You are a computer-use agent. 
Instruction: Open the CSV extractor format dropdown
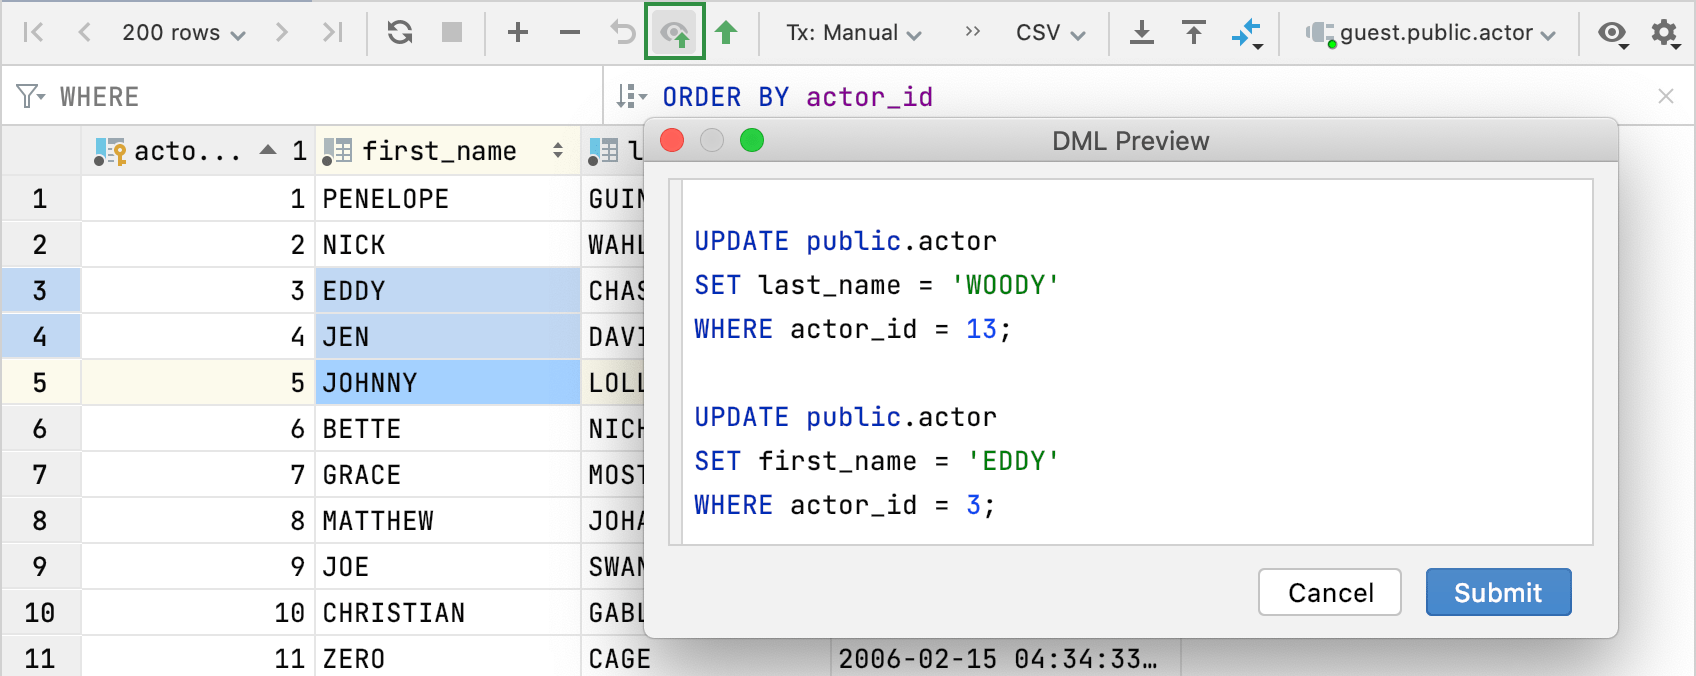click(x=1050, y=33)
